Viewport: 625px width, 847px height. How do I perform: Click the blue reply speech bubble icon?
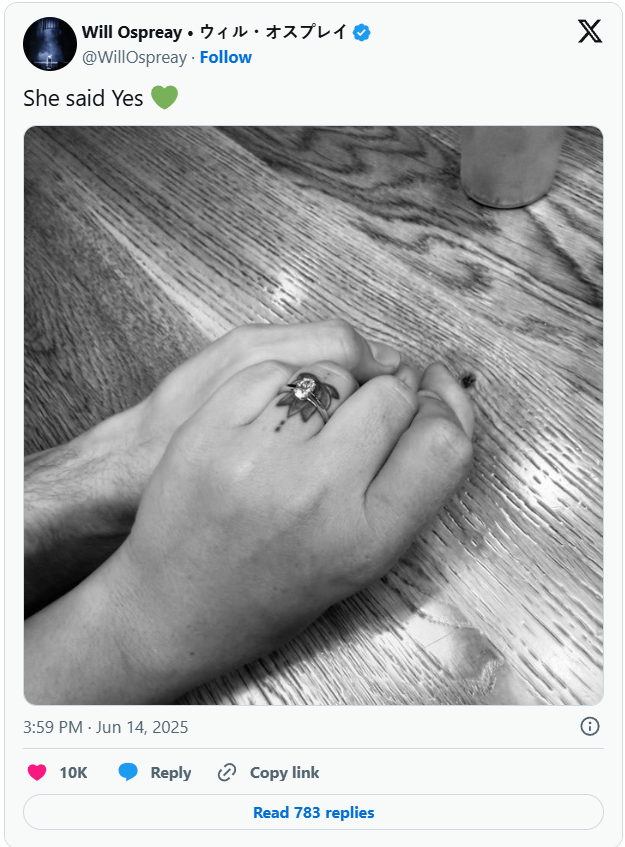(128, 772)
